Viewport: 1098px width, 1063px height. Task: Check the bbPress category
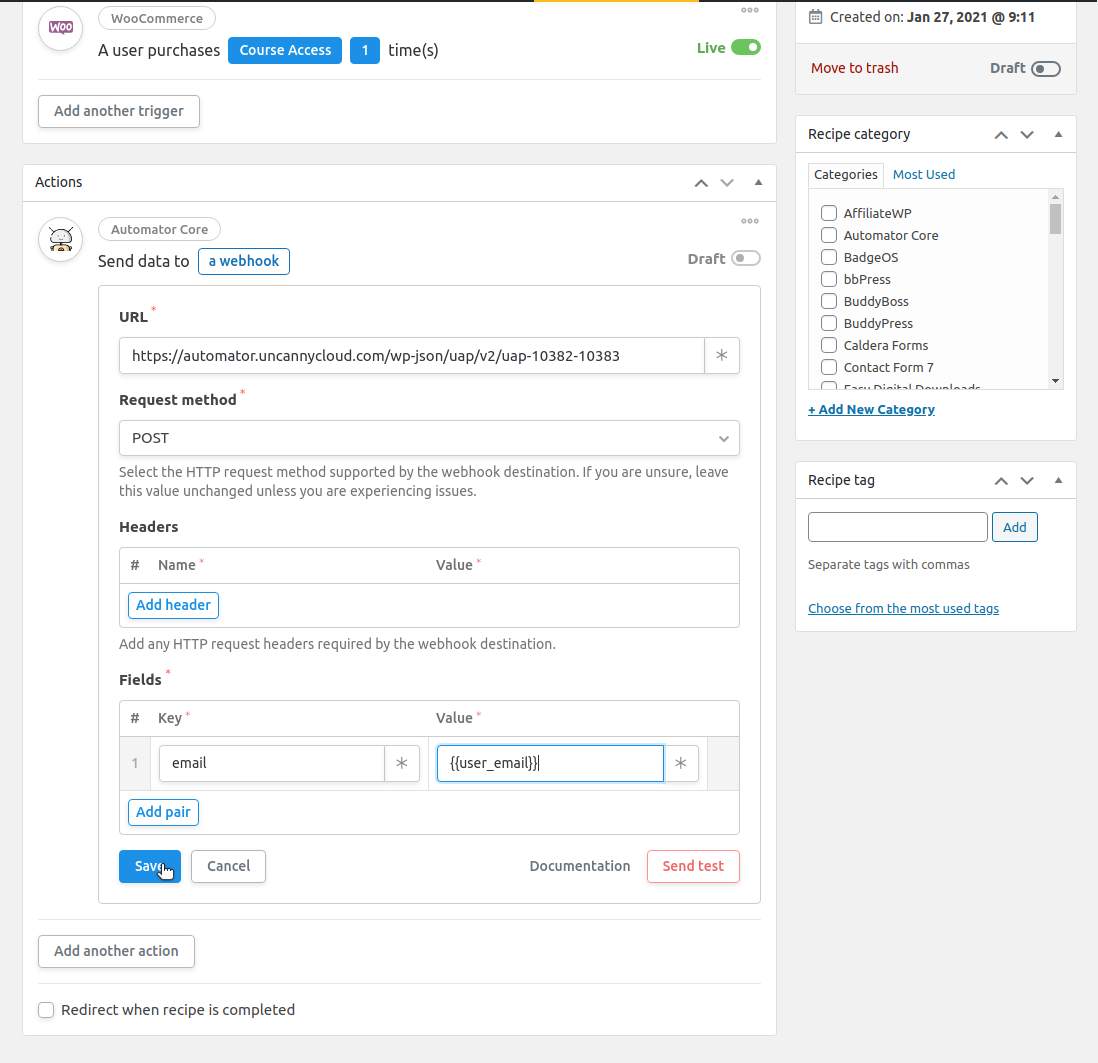point(828,279)
